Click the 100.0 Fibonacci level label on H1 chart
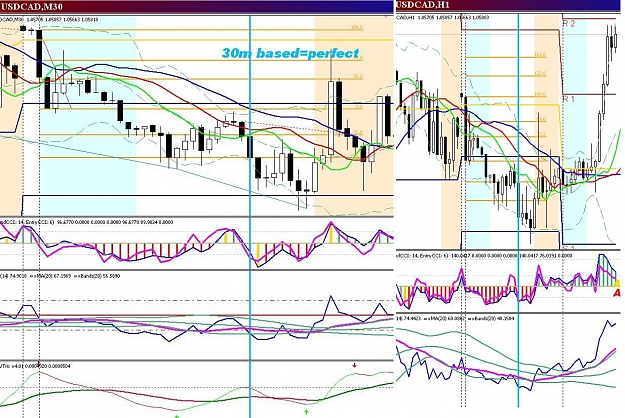 pos(540,95)
